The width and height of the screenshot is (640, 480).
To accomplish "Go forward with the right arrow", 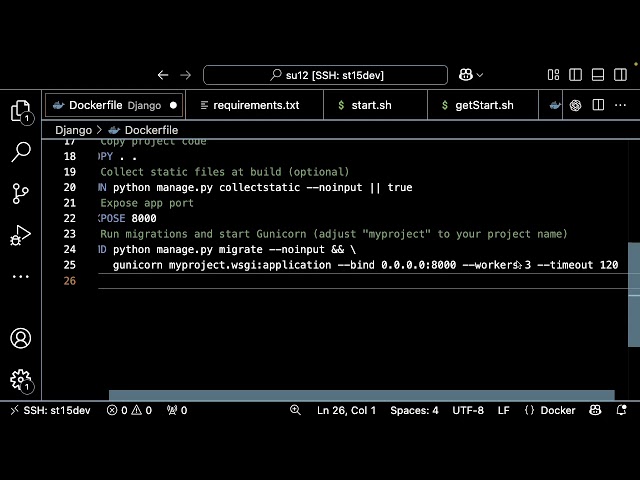I will (x=186, y=75).
